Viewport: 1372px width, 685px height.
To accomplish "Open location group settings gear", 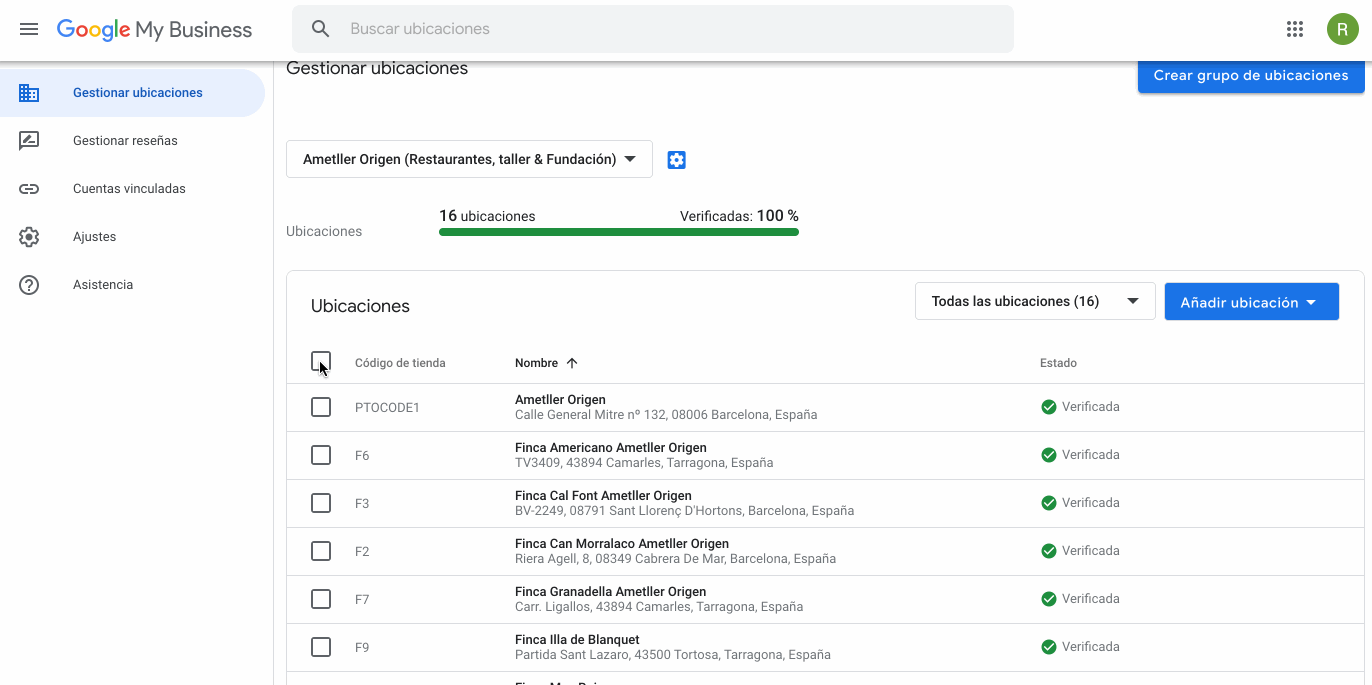I will pyautogui.click(x=677, y=160).
